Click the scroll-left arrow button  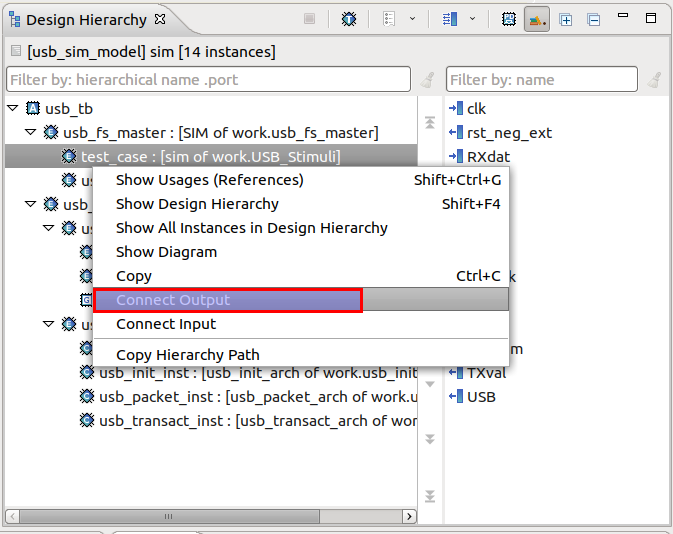[x=12, y=516]
